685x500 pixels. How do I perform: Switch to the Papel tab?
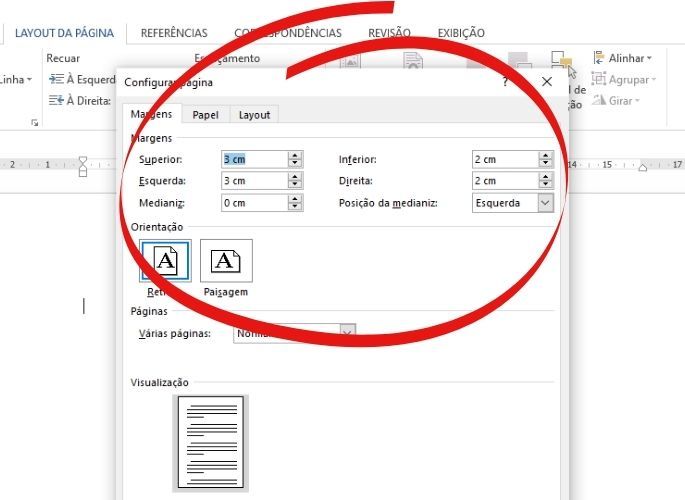[x=206, y=115]
